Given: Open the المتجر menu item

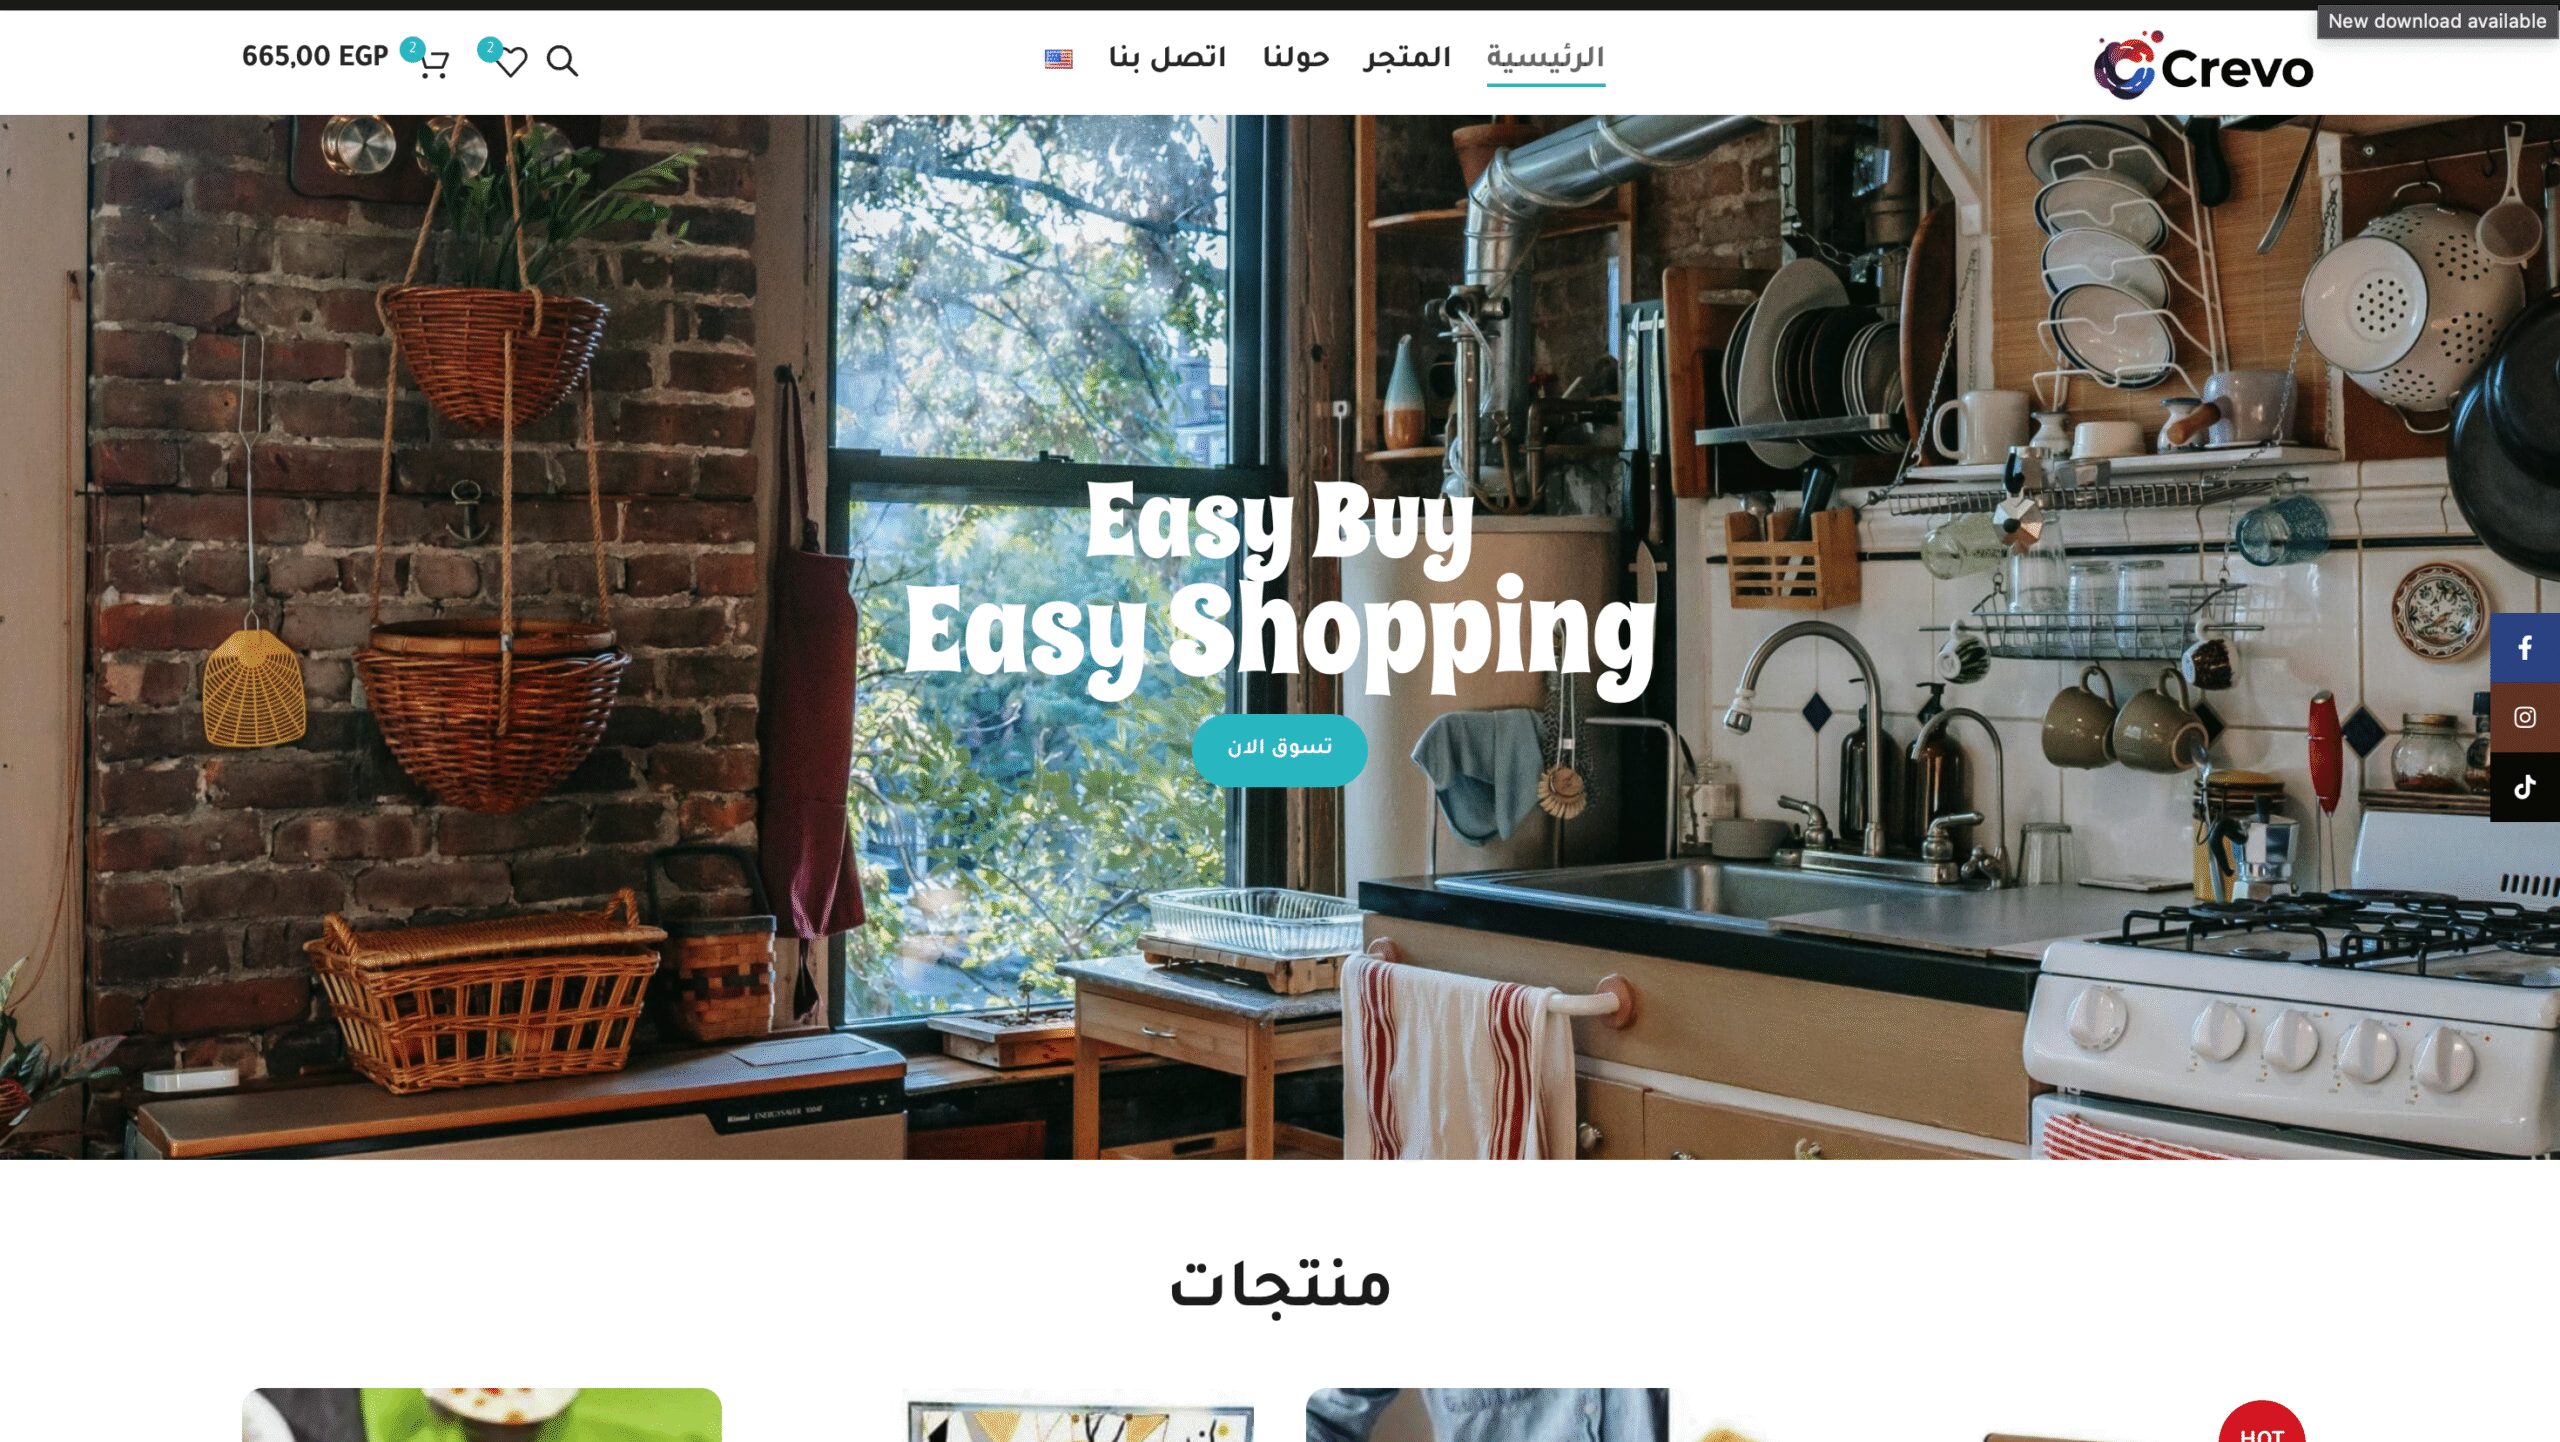Looking at the screenshot, I should [x=1406, y=57].
